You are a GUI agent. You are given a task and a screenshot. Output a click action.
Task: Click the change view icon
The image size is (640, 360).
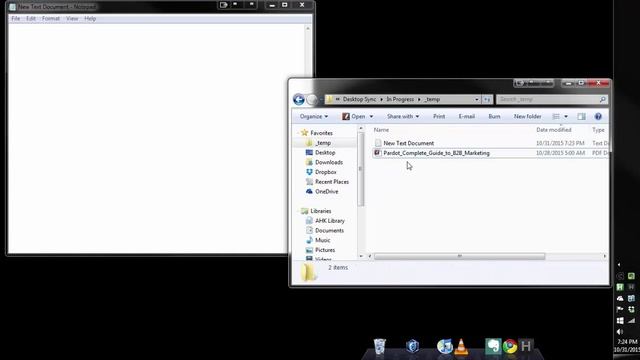click(x=556, y=116)
